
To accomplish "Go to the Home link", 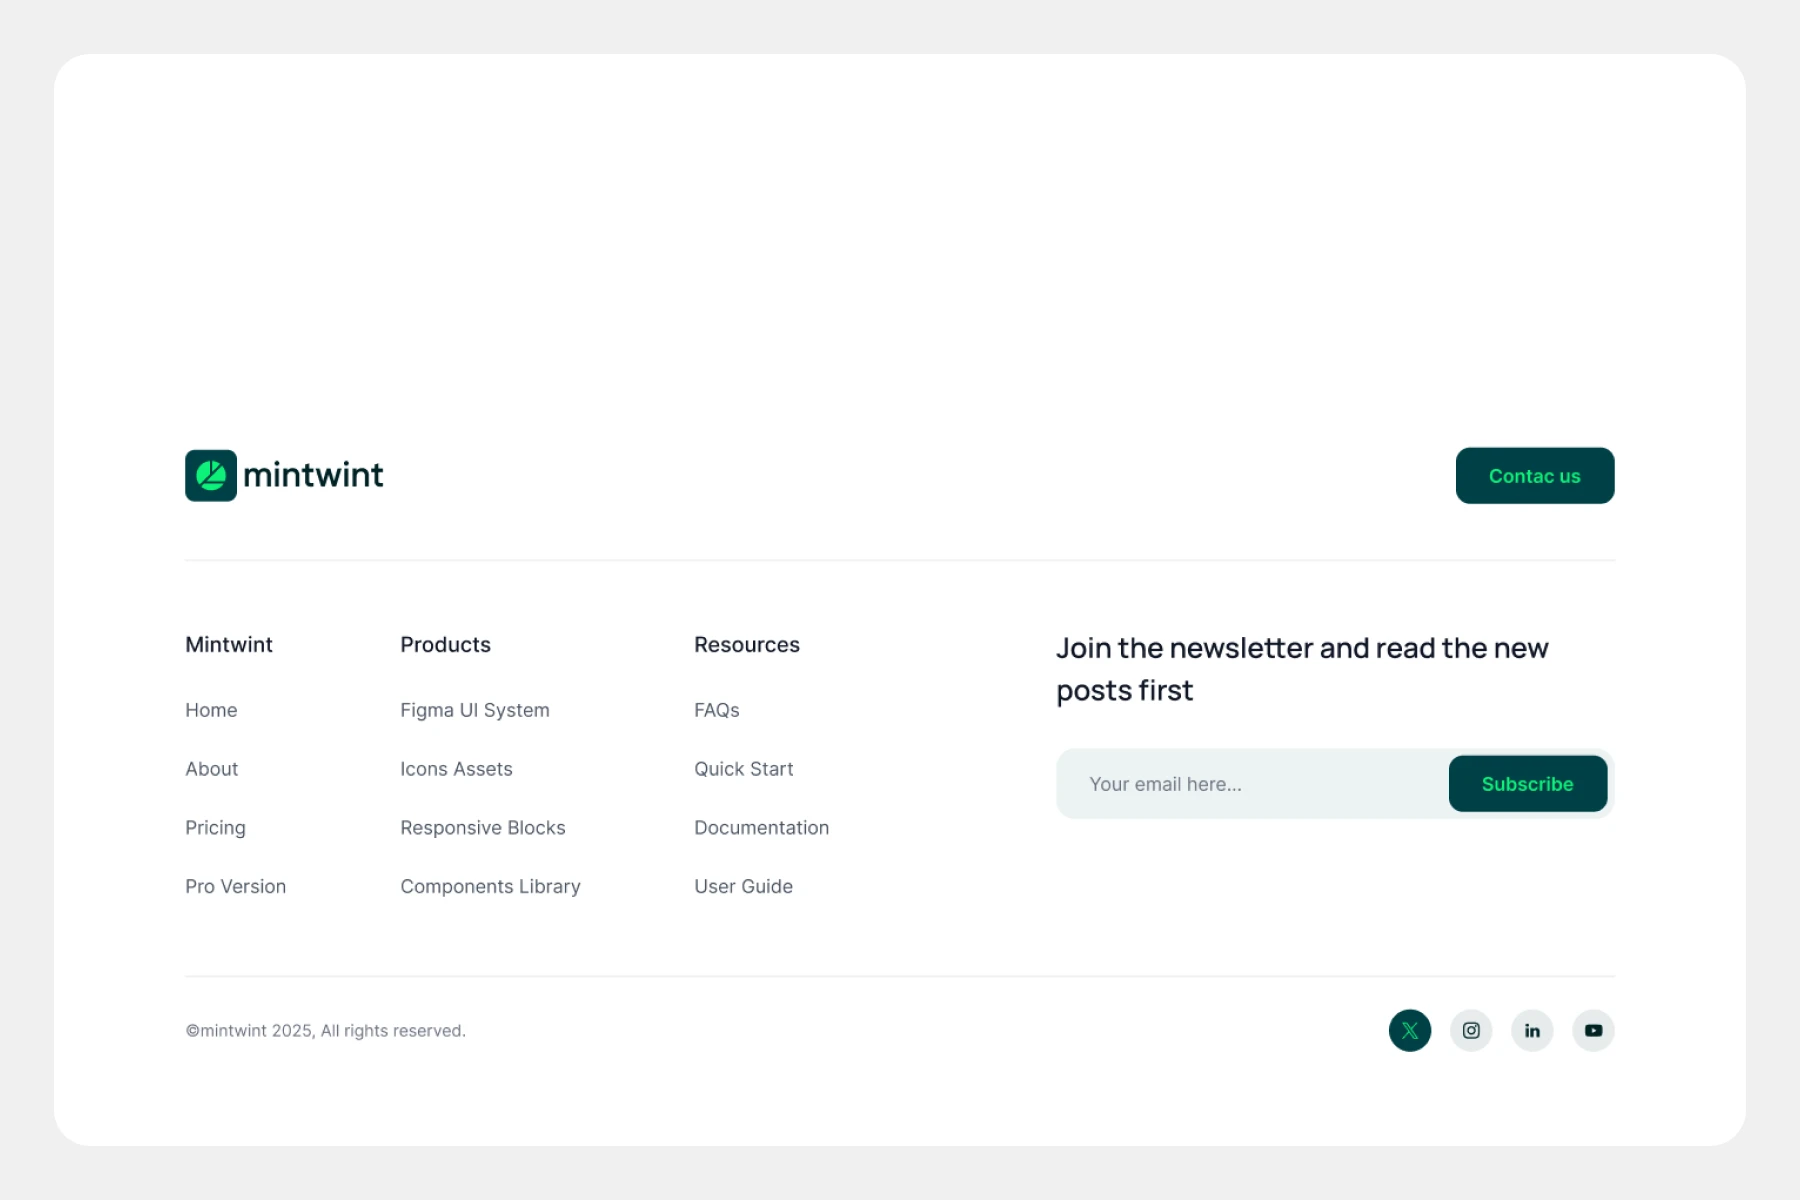I will pyautogui.click(x=211, y=710).
